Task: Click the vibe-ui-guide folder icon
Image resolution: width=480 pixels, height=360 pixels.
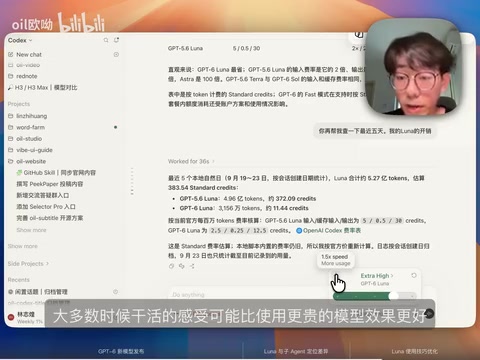Action: click(10, 150)
